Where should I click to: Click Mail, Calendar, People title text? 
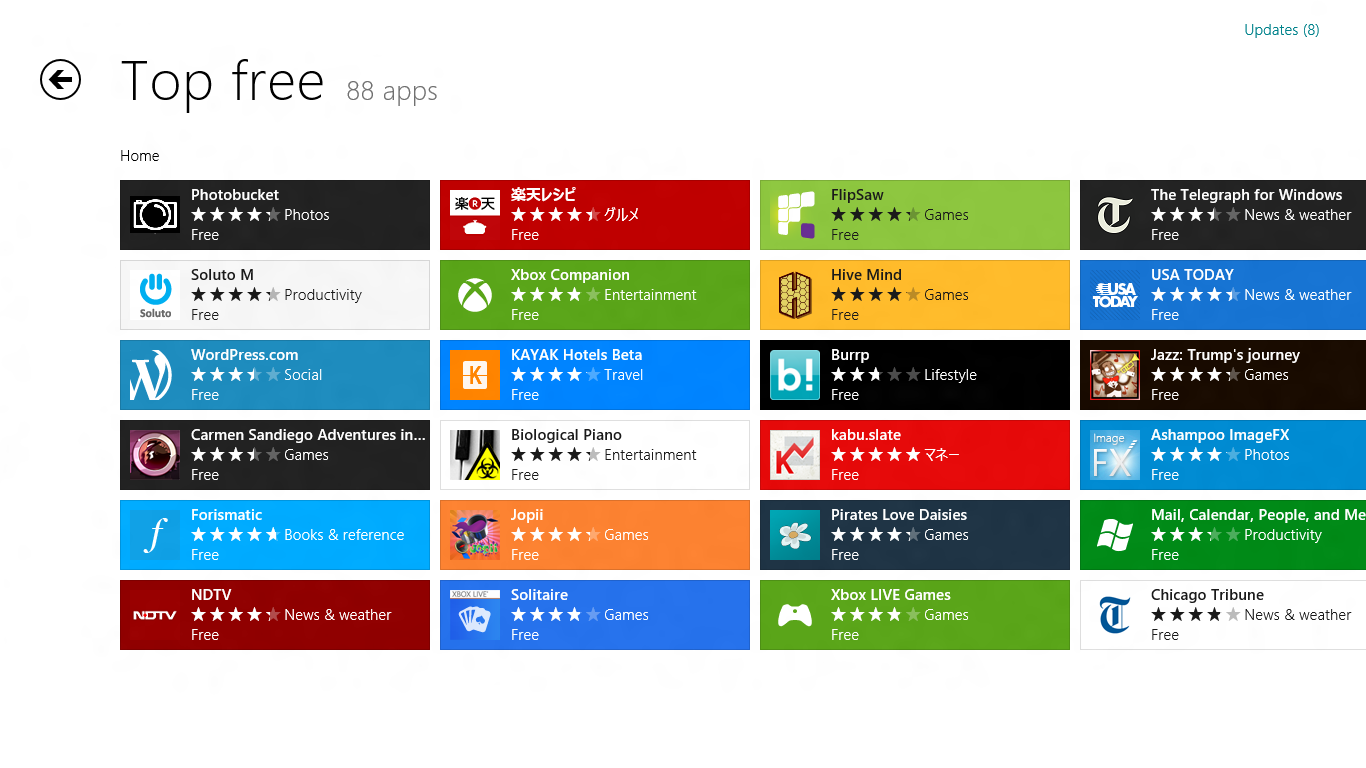pyautogui.click(x=1258, y=515)
